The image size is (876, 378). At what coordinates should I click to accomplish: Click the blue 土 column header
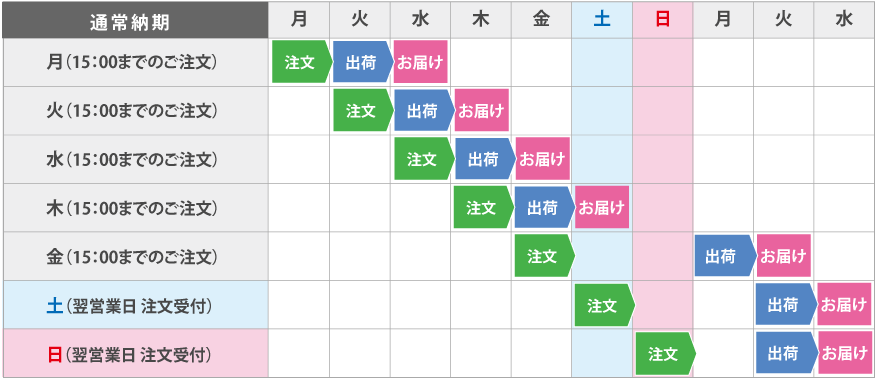click(x=602, y=21)
